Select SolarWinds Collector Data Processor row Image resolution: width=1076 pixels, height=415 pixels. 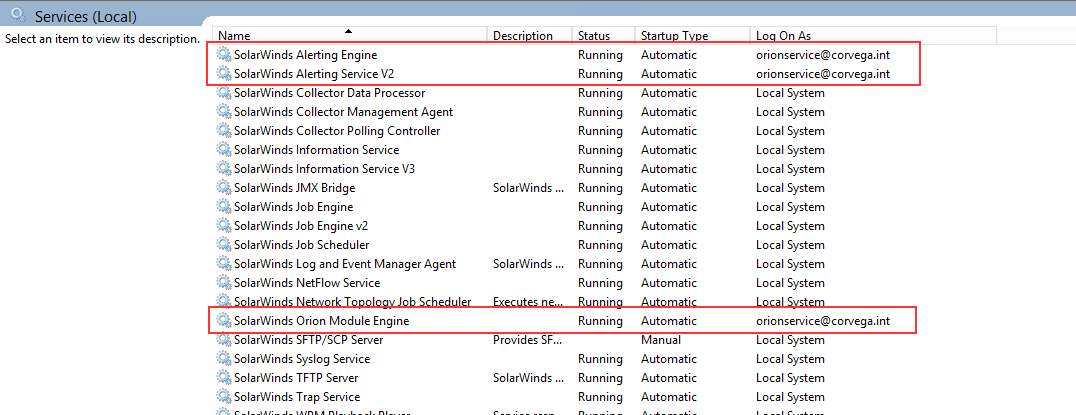(329, 93)
